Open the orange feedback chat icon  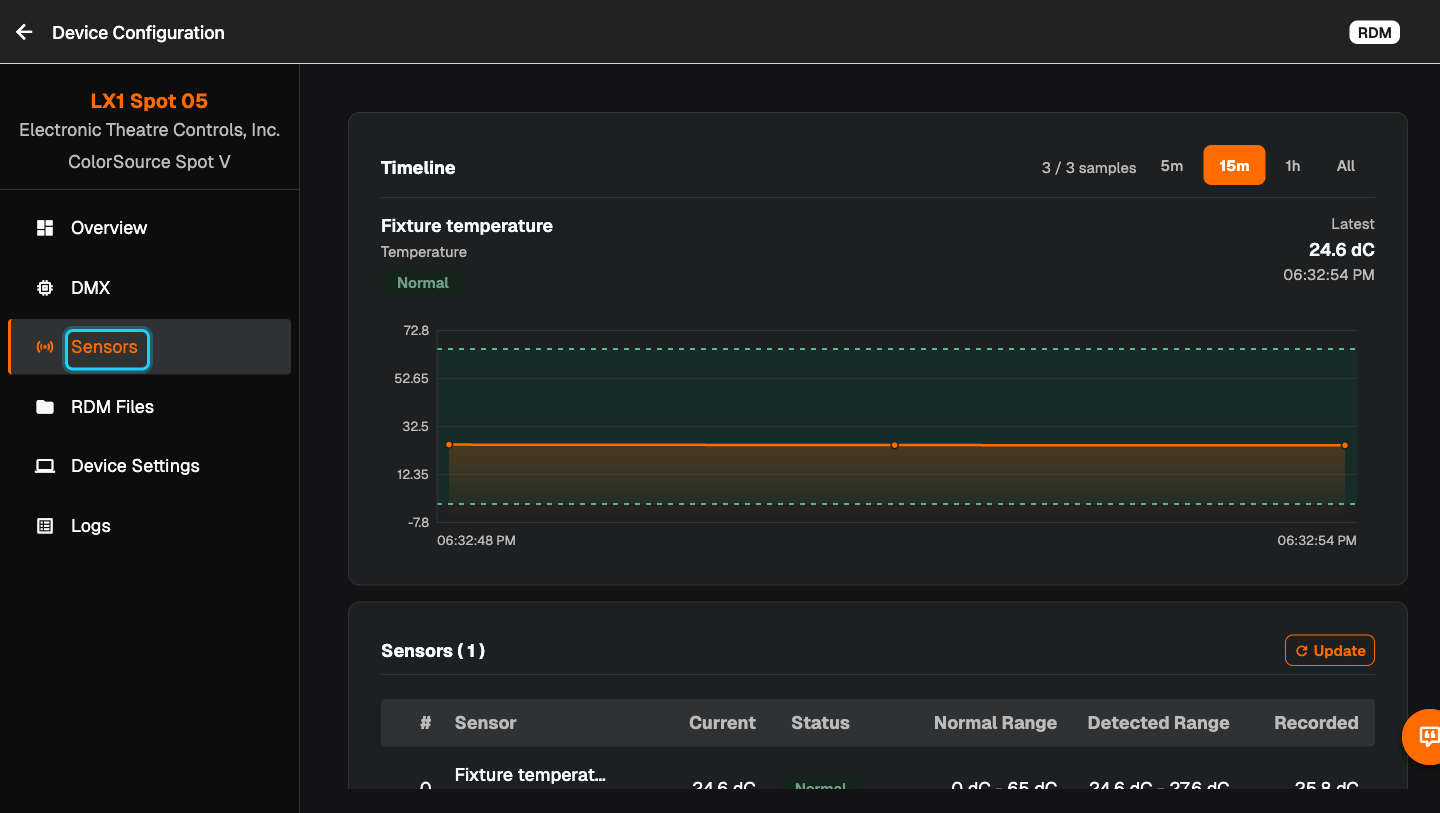point(1428,737)
